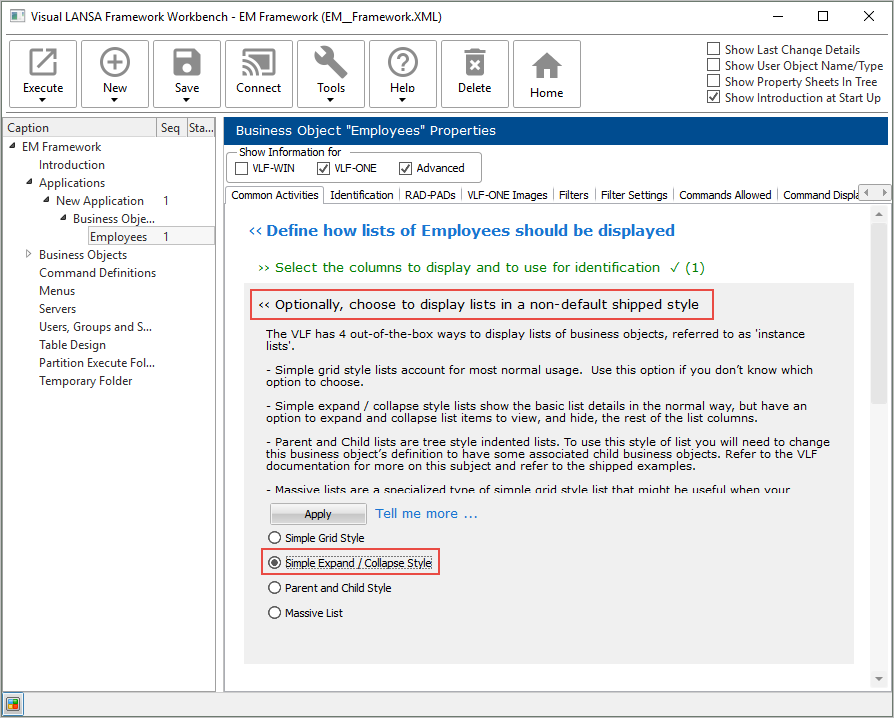This screenshot has height=718, width=894.
Task: Uncheck Show Introduction at Start Up
Action: (713, 97)
